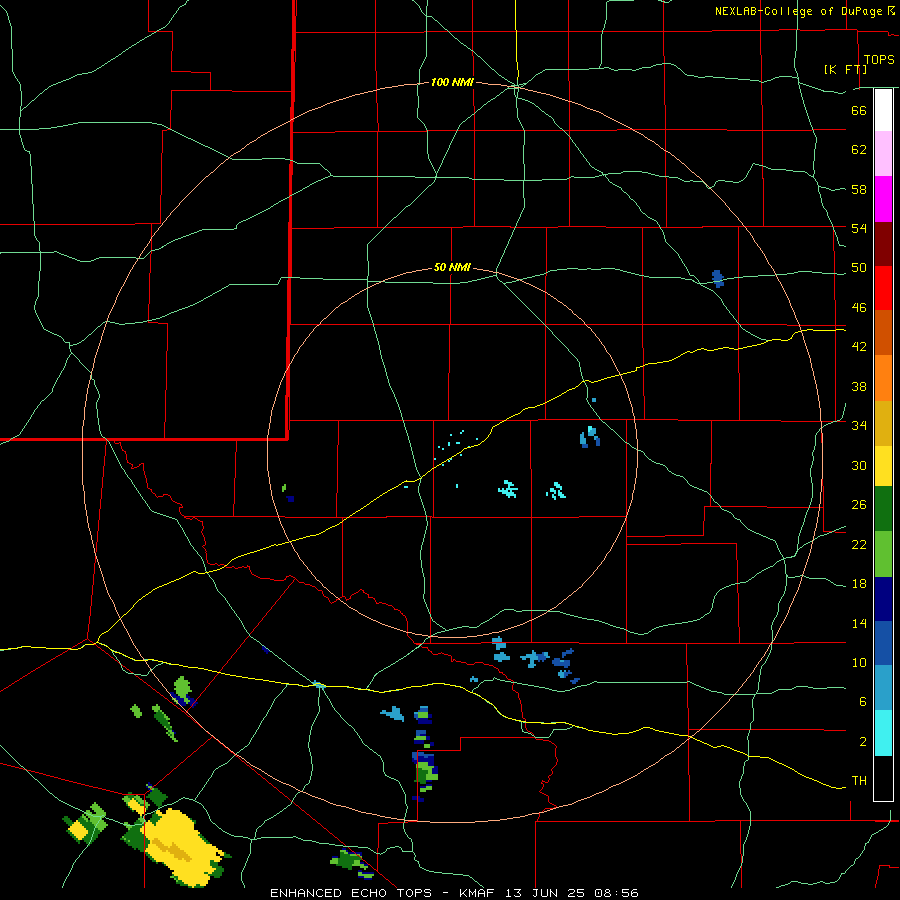The image size is (900, 900).
Task: Click the "[K FT]" units label
Action: click(x=845, y=69)
